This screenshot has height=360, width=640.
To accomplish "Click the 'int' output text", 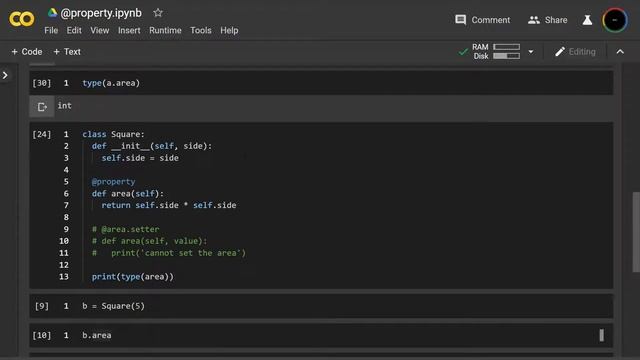I will 64,106.
